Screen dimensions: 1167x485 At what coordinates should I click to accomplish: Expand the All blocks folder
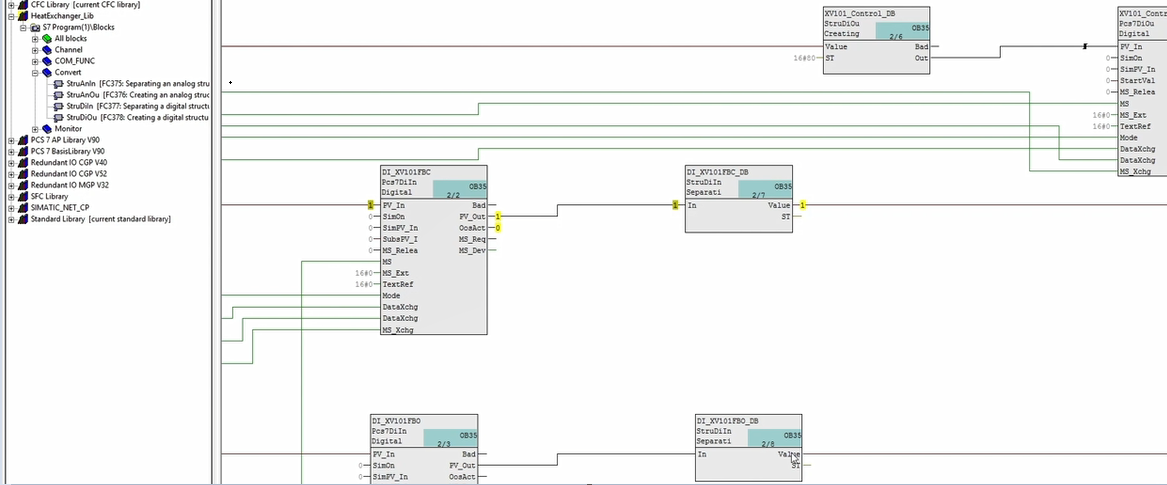(x=35, y=38)
